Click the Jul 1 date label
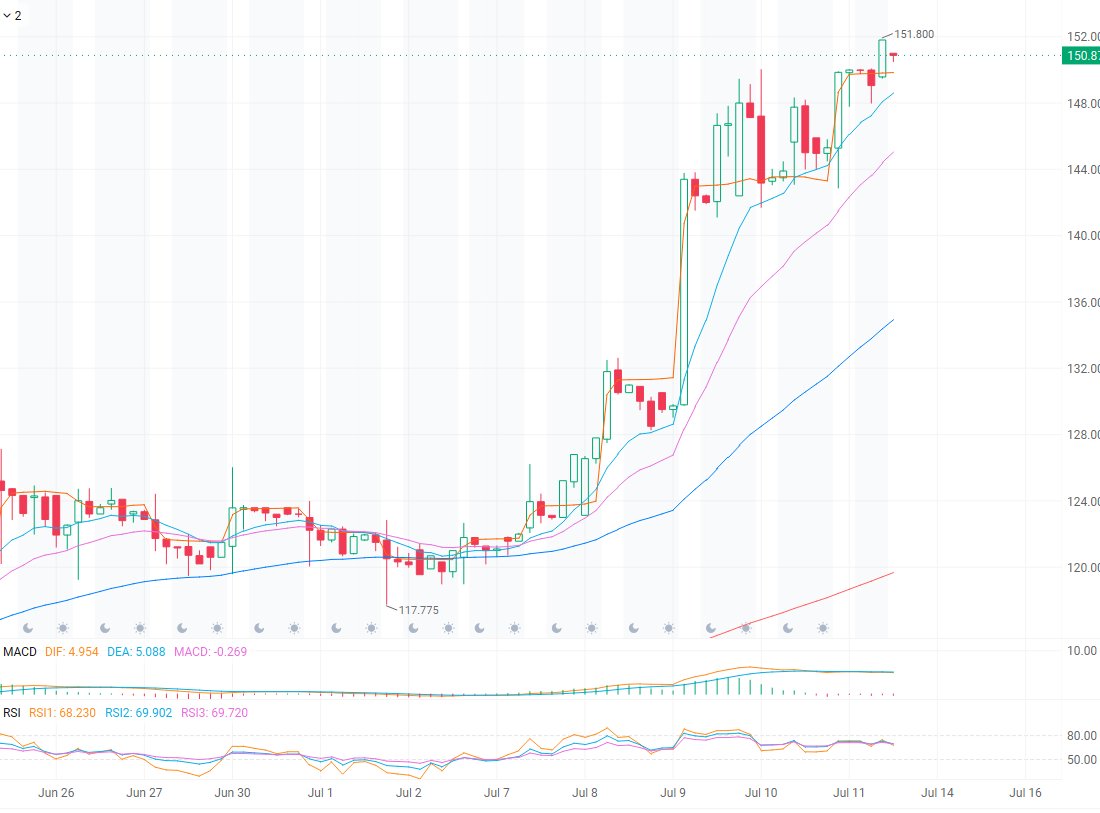 (x=321, y=793)
